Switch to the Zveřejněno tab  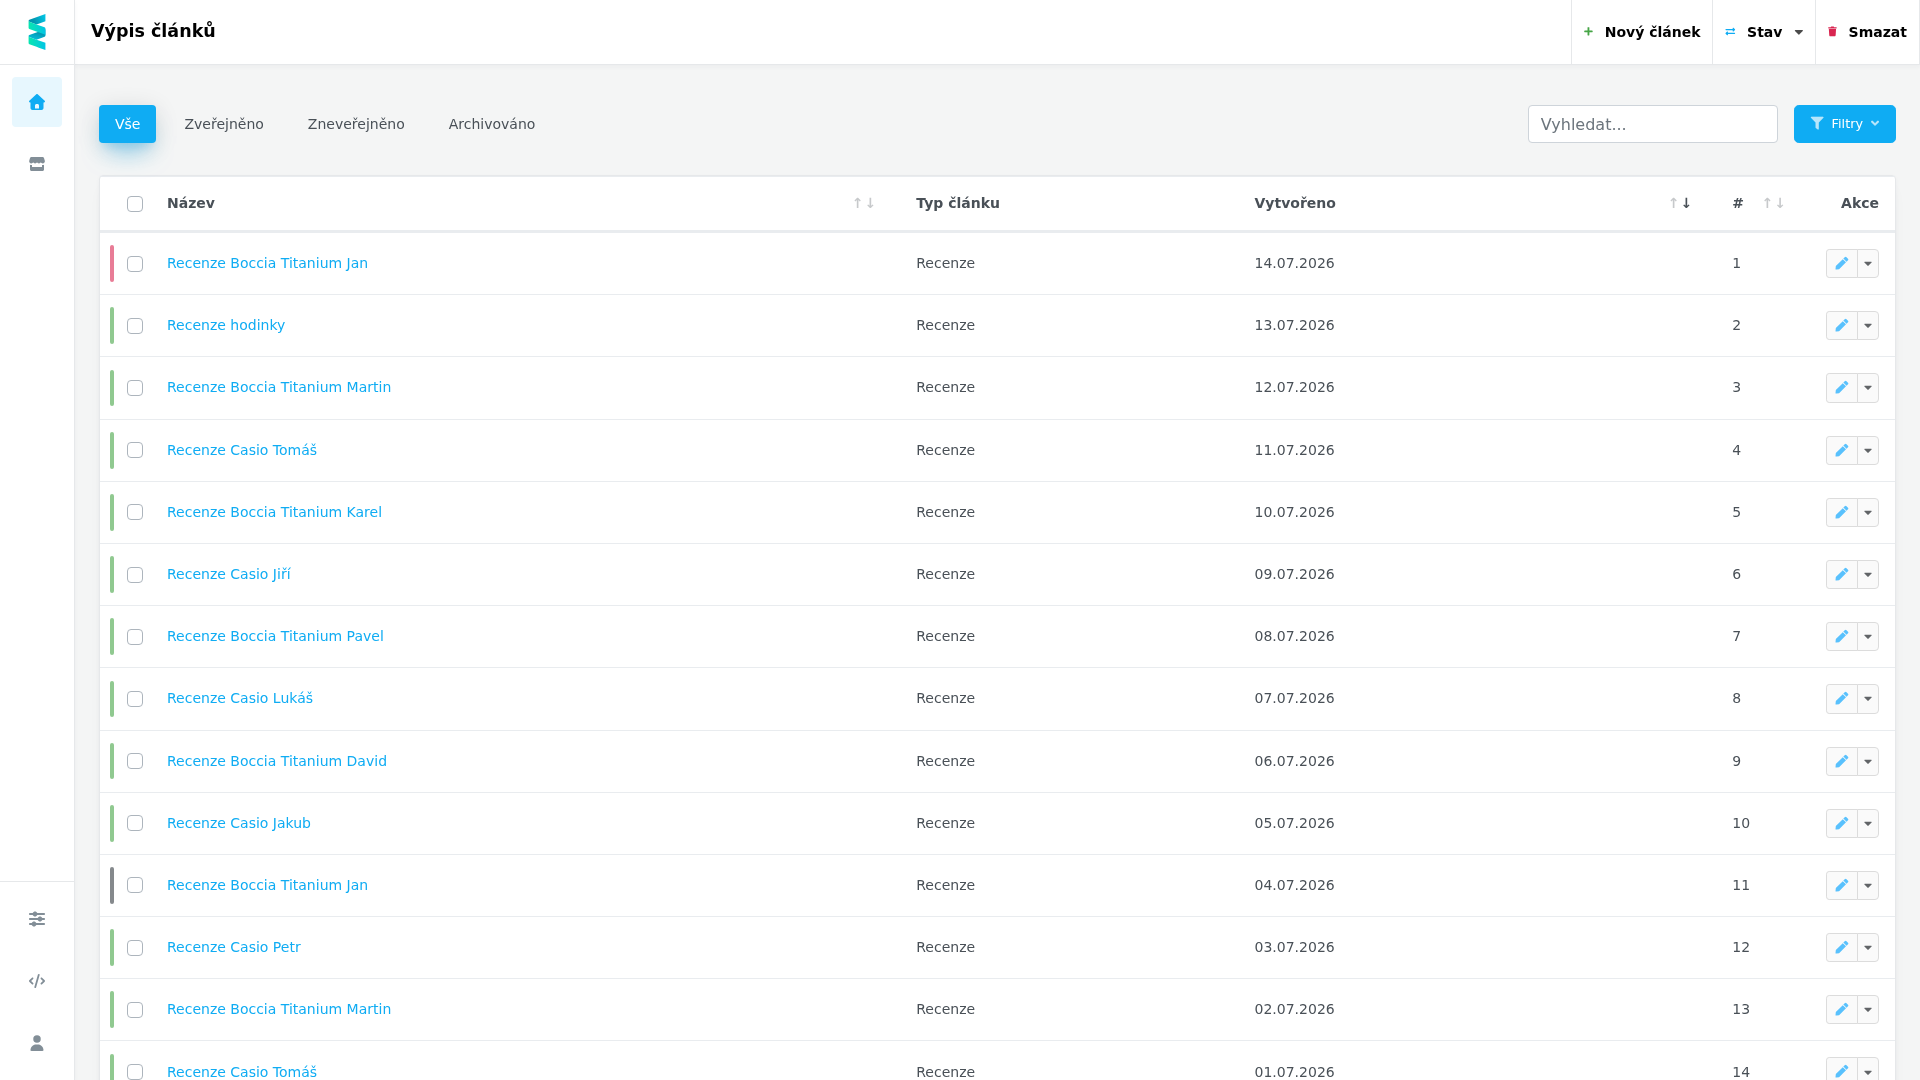pyautogui.click(x=224, y=124)
